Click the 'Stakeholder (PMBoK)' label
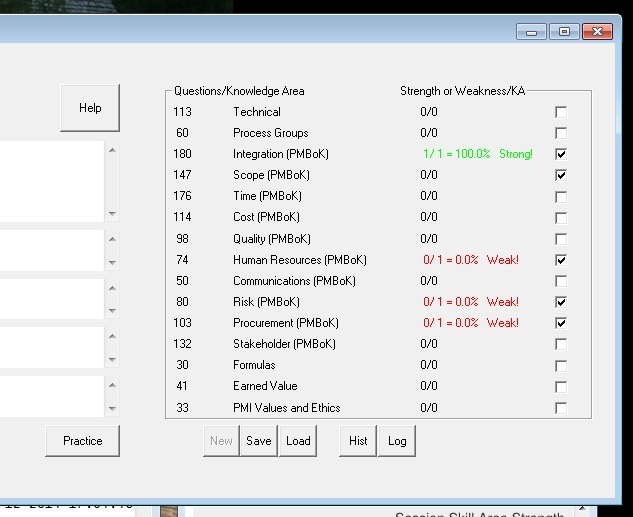 284,343
